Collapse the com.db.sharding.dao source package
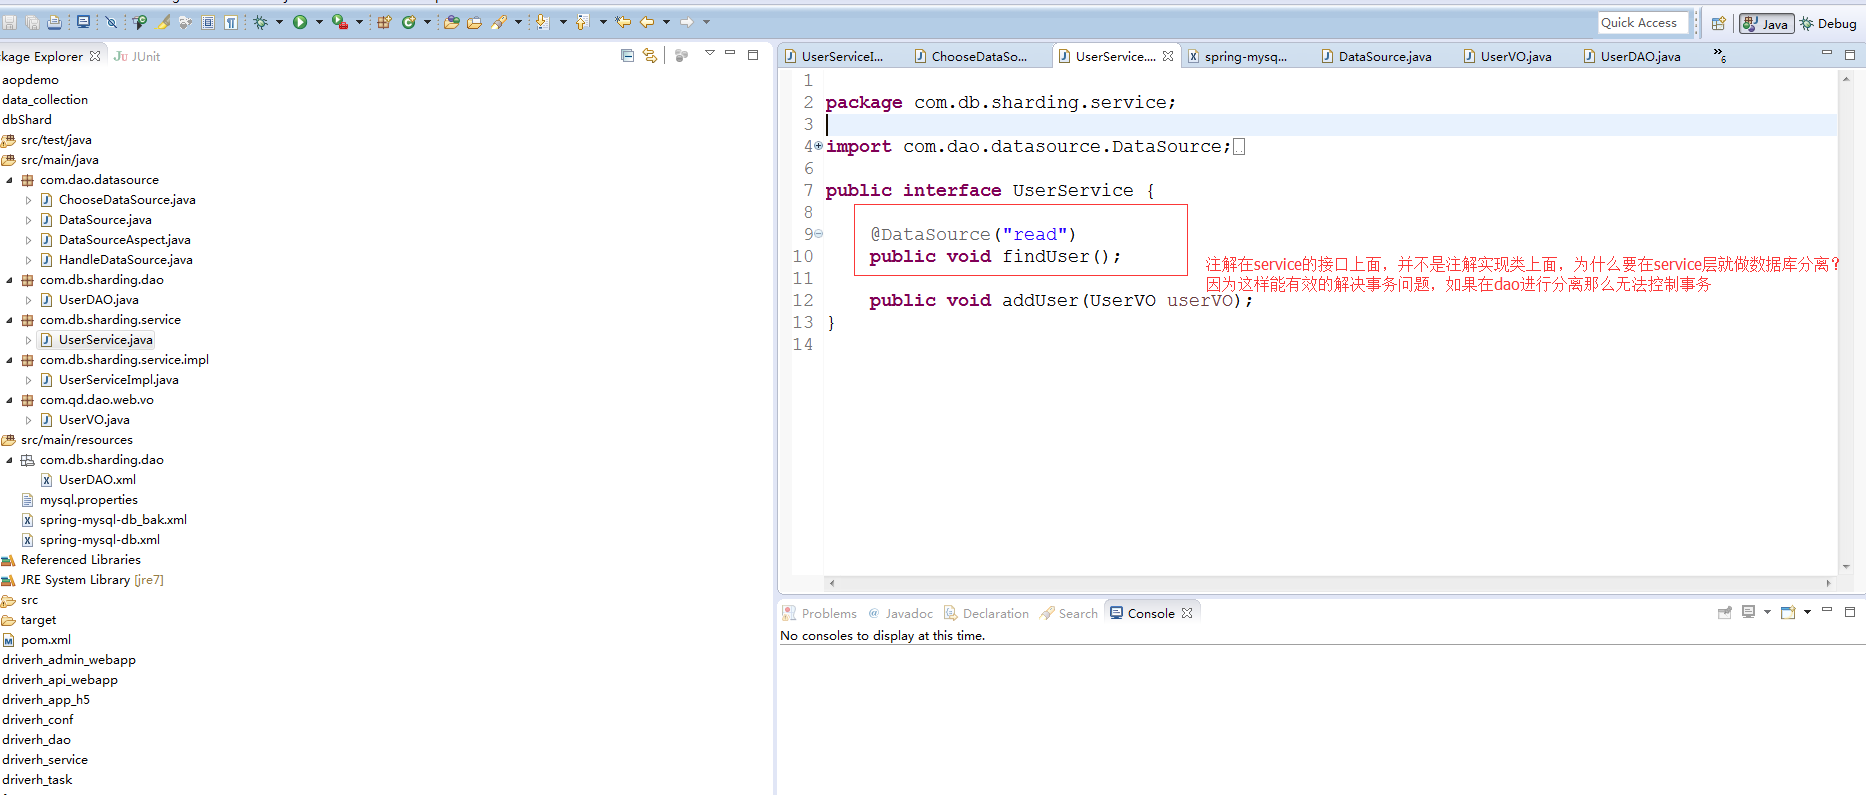This screenshot has height=795, width=1866. point(9,280)
